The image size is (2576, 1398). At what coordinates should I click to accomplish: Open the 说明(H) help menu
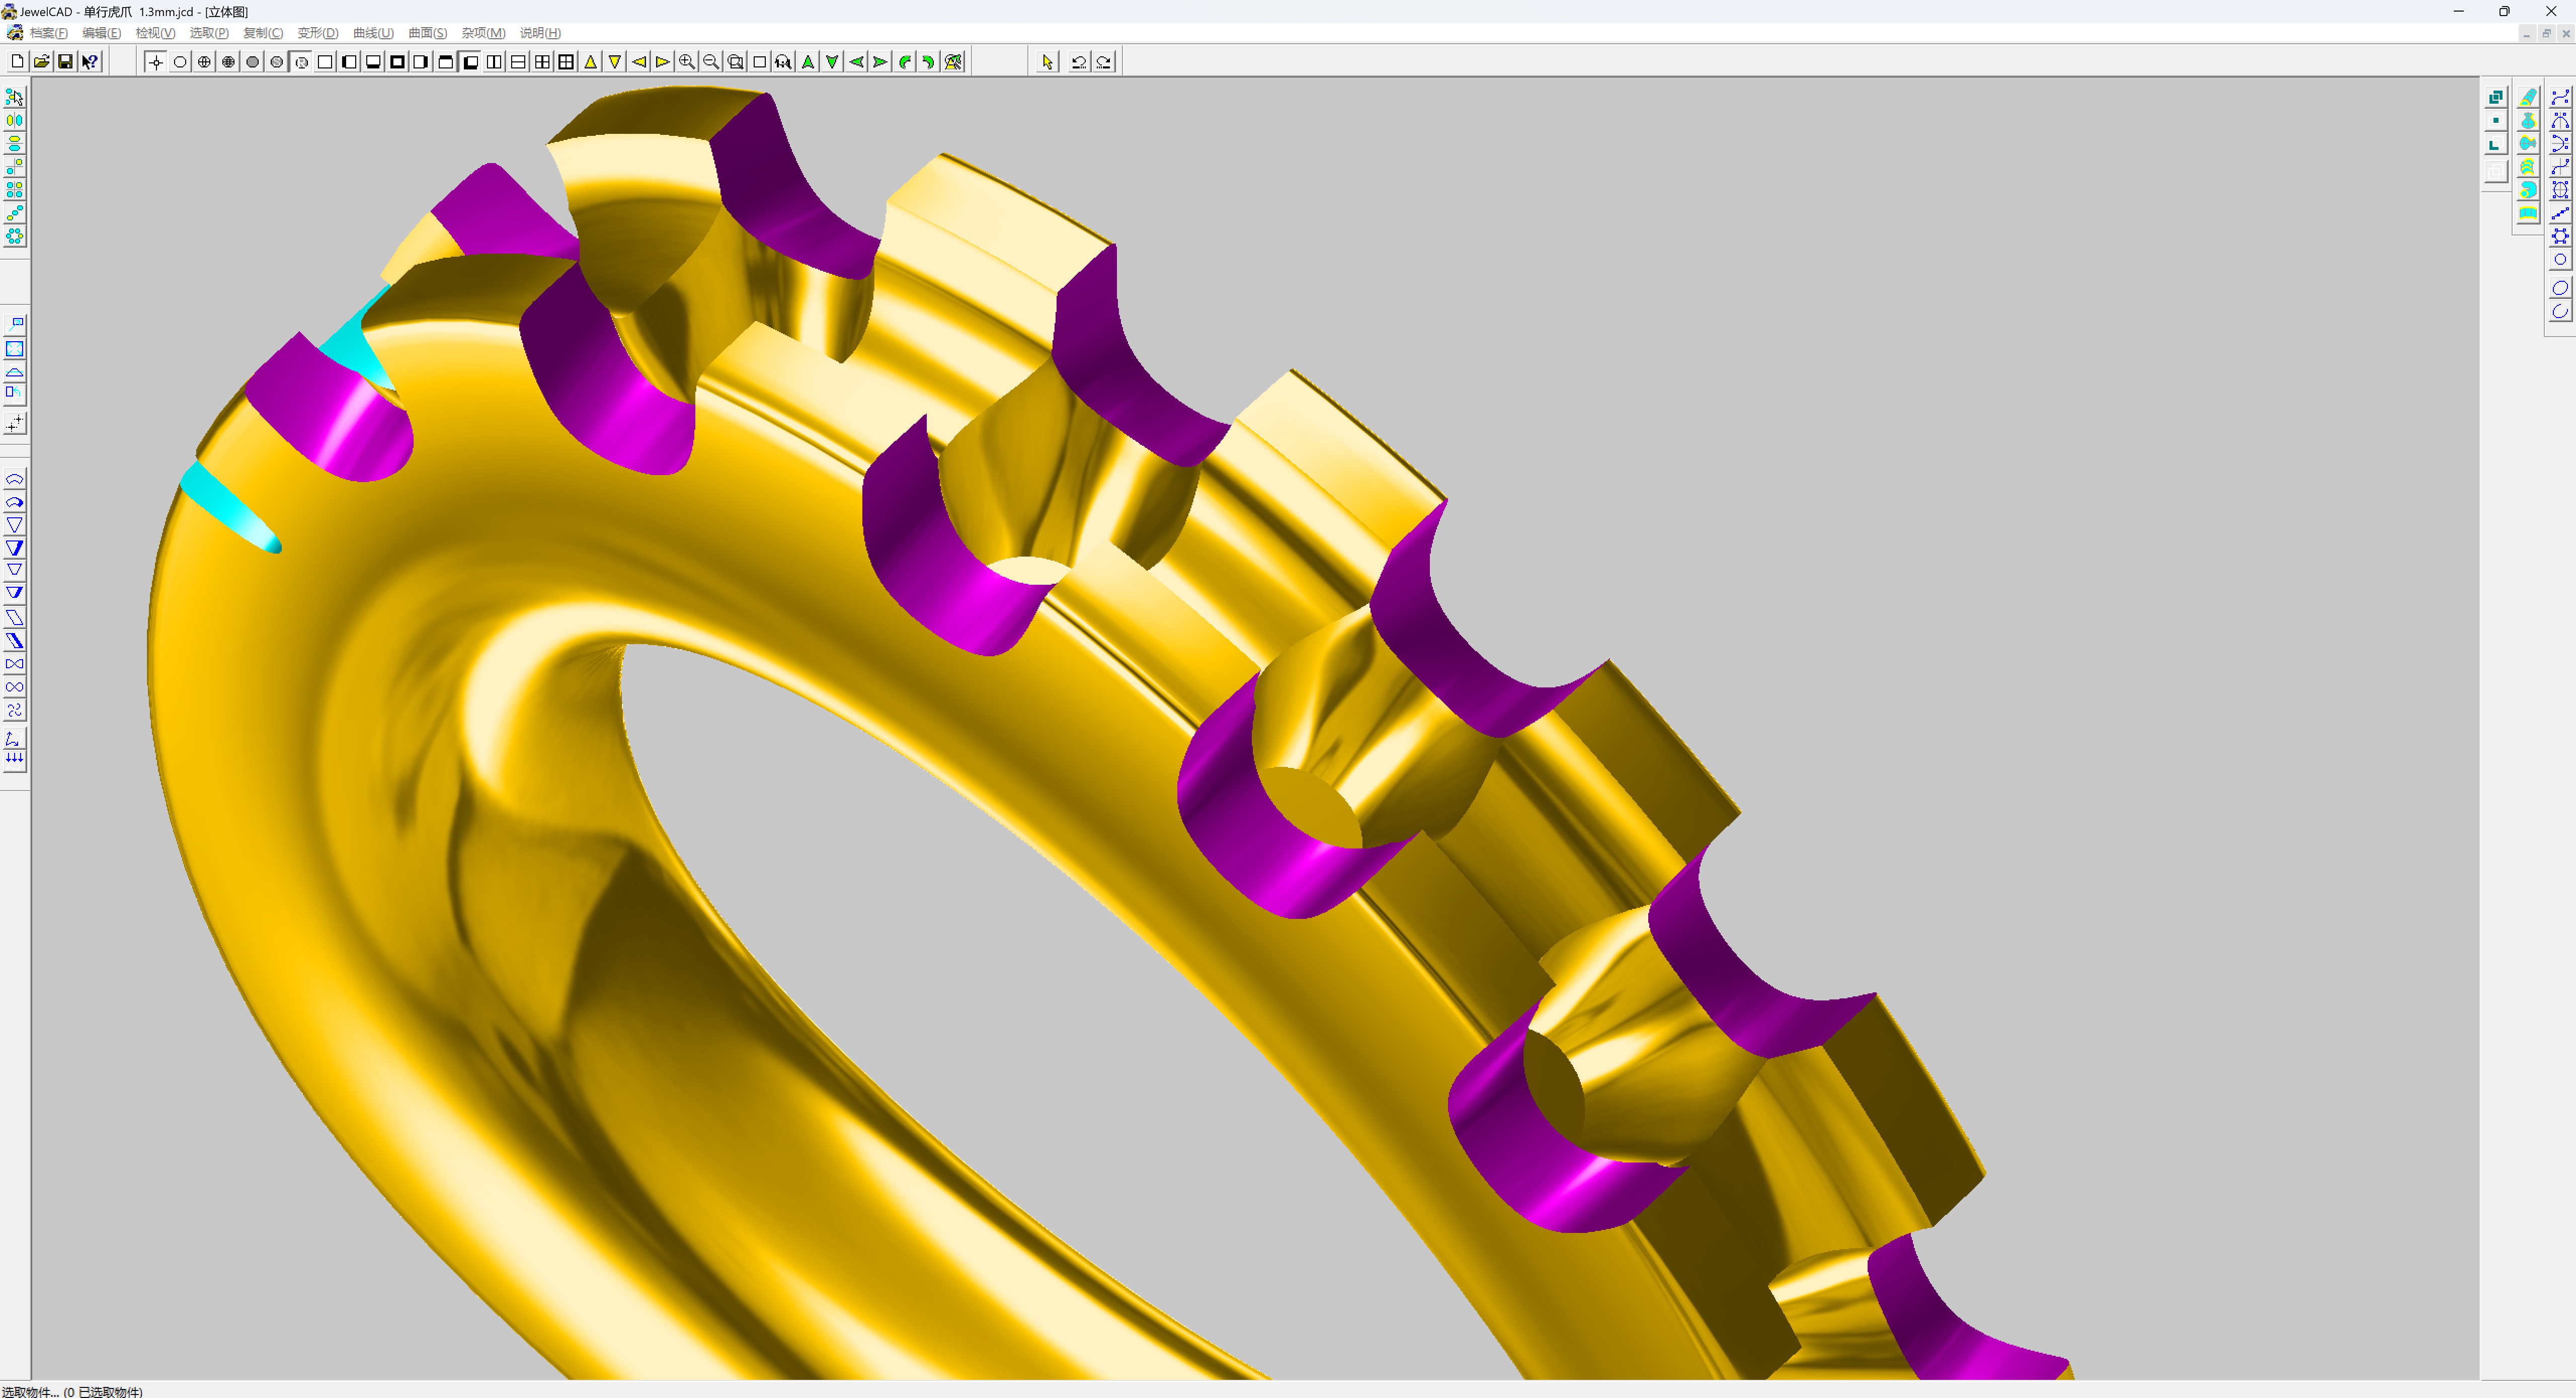(x=540, y=33)
